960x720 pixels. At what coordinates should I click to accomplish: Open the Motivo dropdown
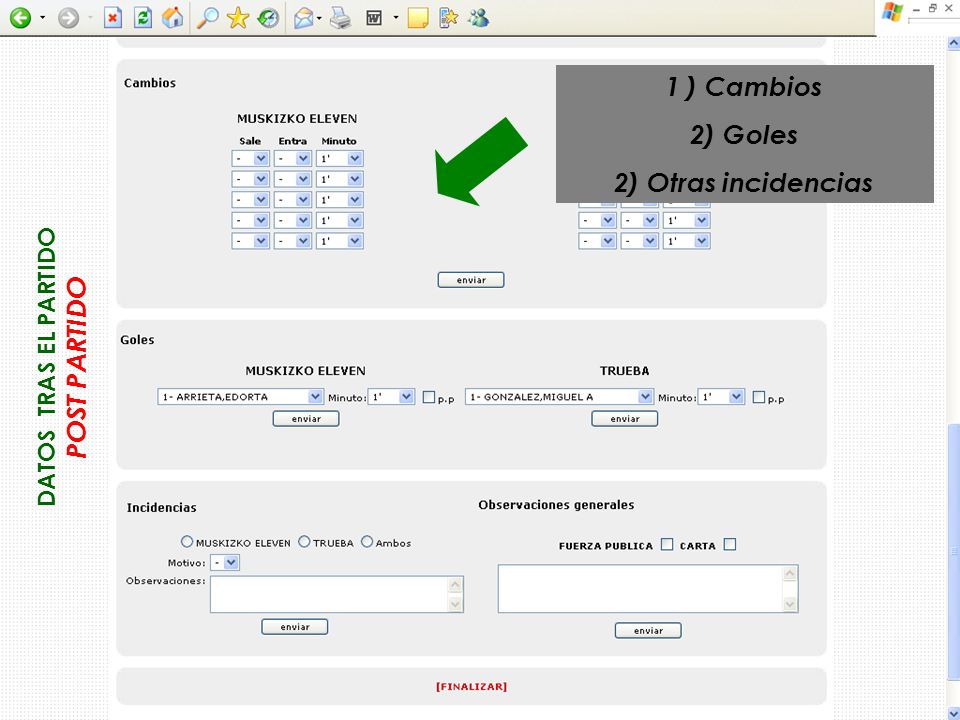tap(225, 563)
